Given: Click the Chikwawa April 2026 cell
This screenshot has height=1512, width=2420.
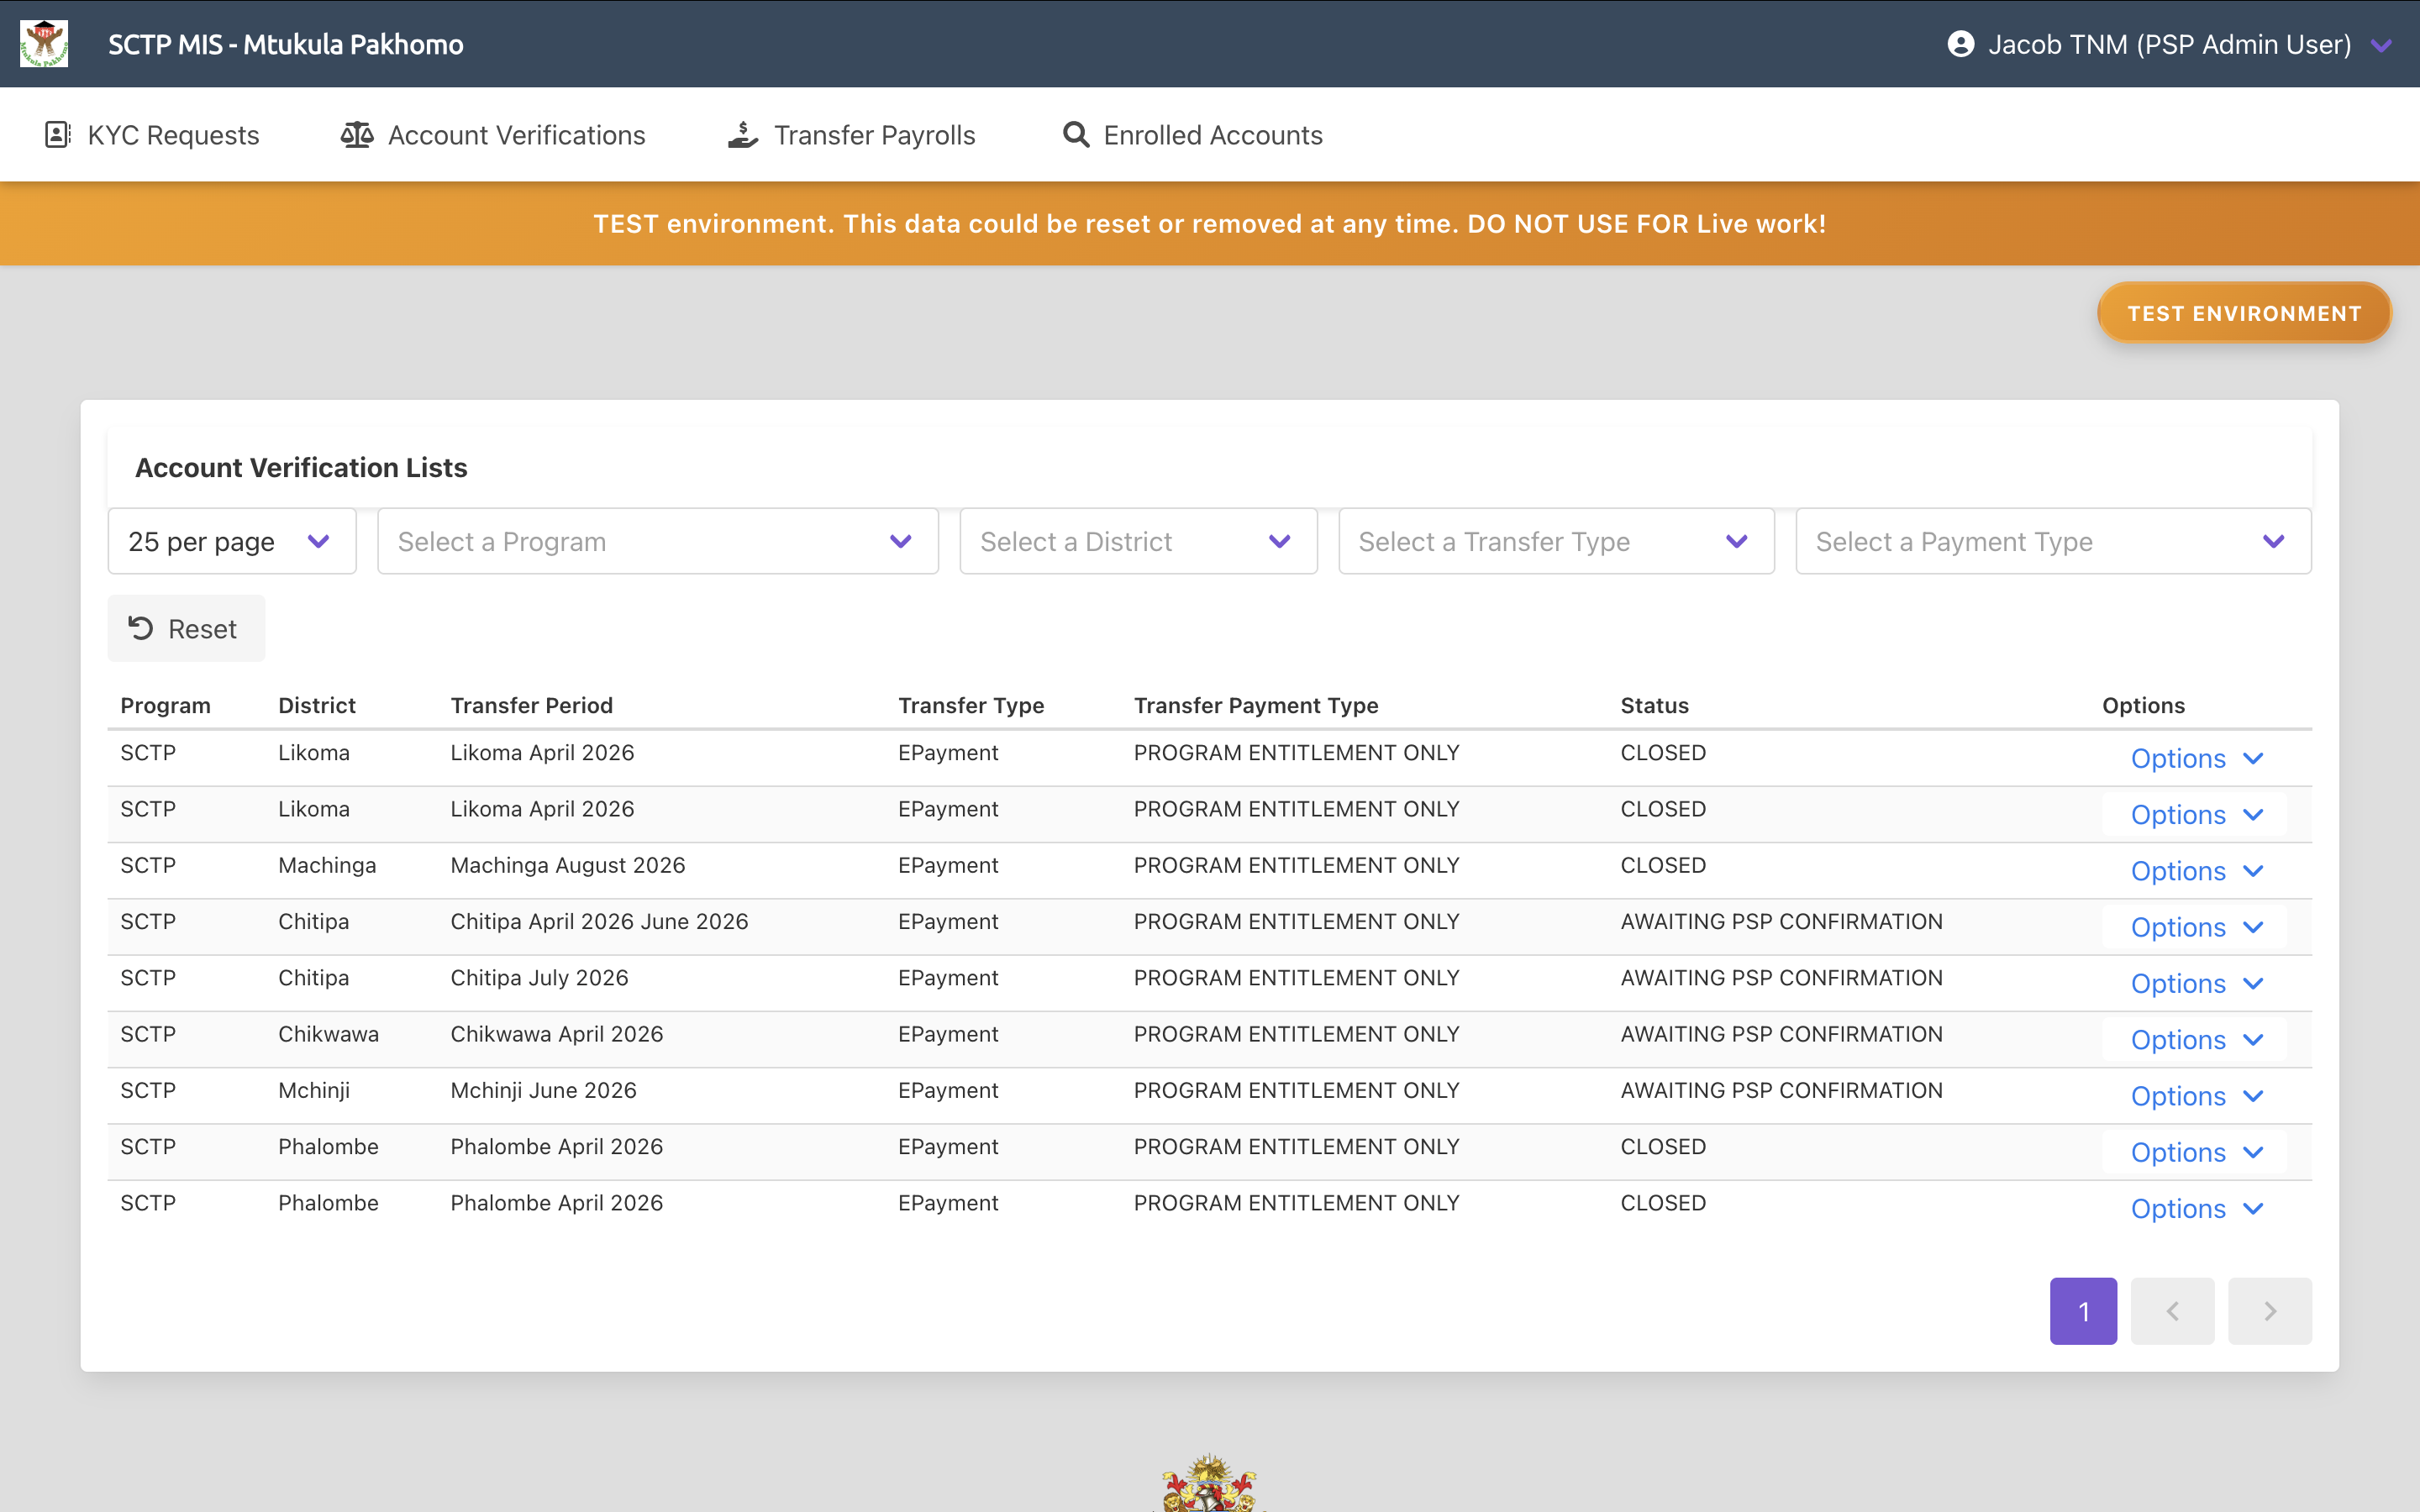Looking at the screenshot, I should tap(557, 1034).
